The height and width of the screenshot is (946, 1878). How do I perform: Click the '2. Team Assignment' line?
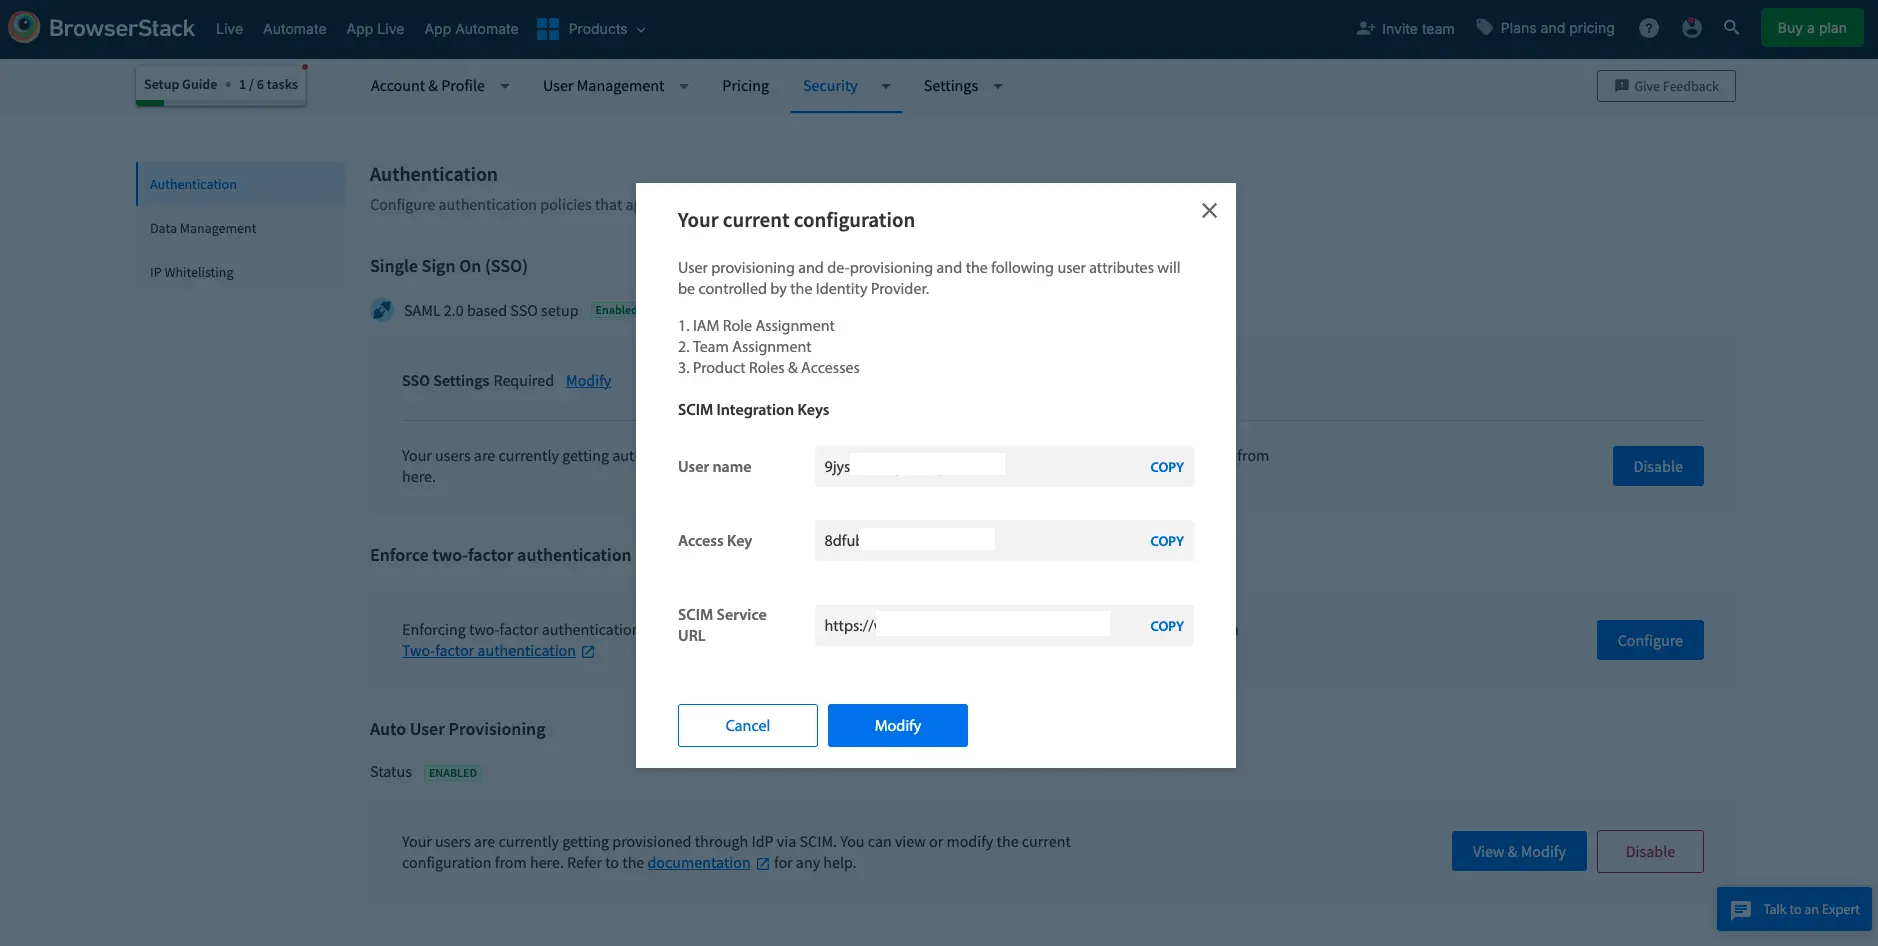pos(744,347)
